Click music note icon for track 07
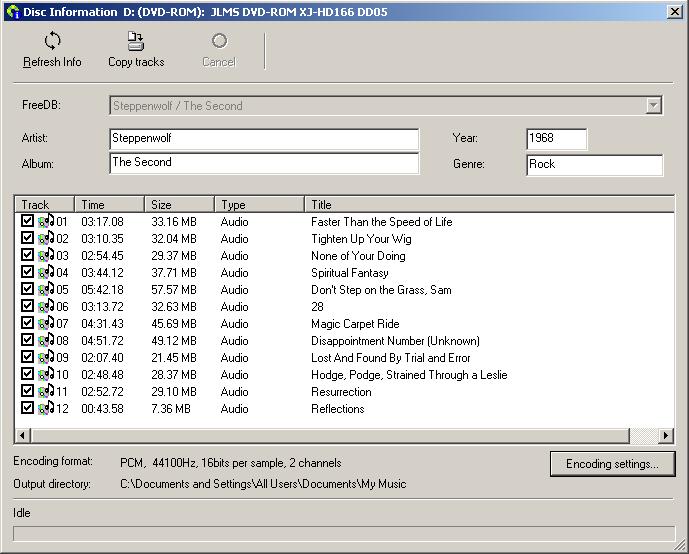Image resolution: width=689 pixels, height=554 pixels. click(46, 323)
